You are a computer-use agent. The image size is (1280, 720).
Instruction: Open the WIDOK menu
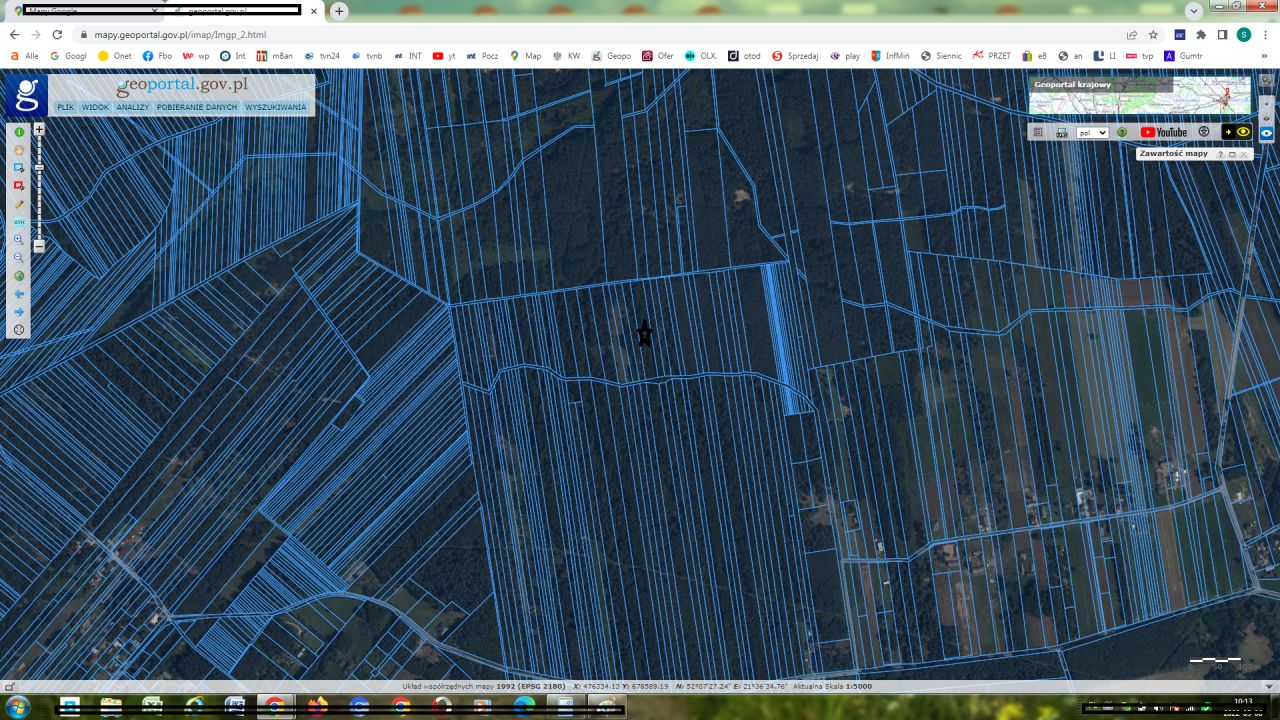tap(95, 107)
